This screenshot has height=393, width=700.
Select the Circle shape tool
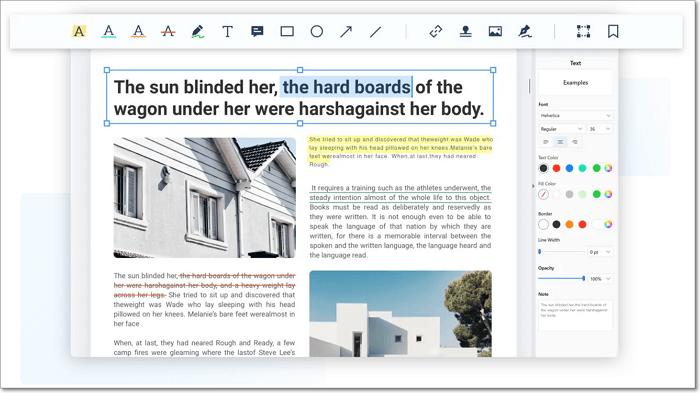317,31
